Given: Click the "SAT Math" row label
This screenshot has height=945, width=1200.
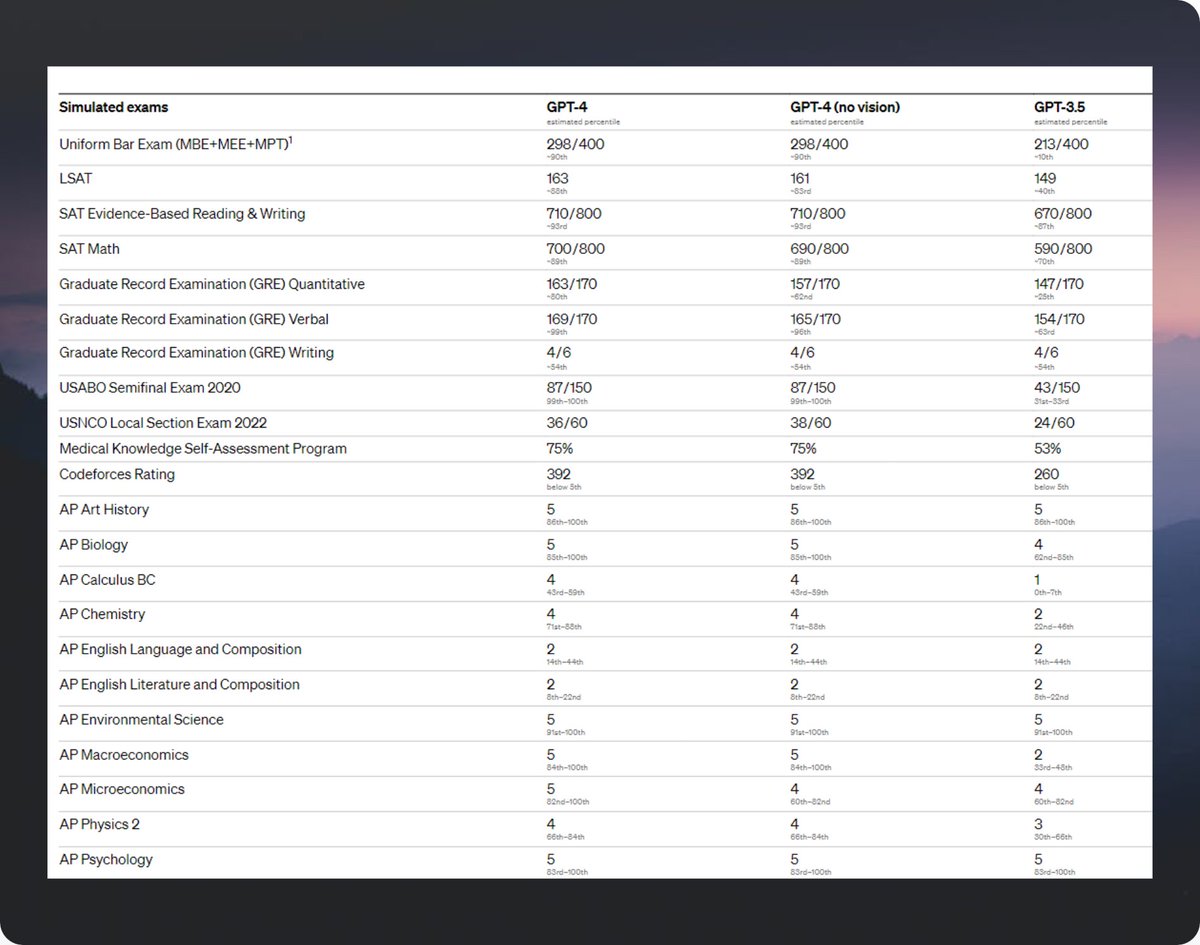Looking at the screenshot, I should 89,248.
